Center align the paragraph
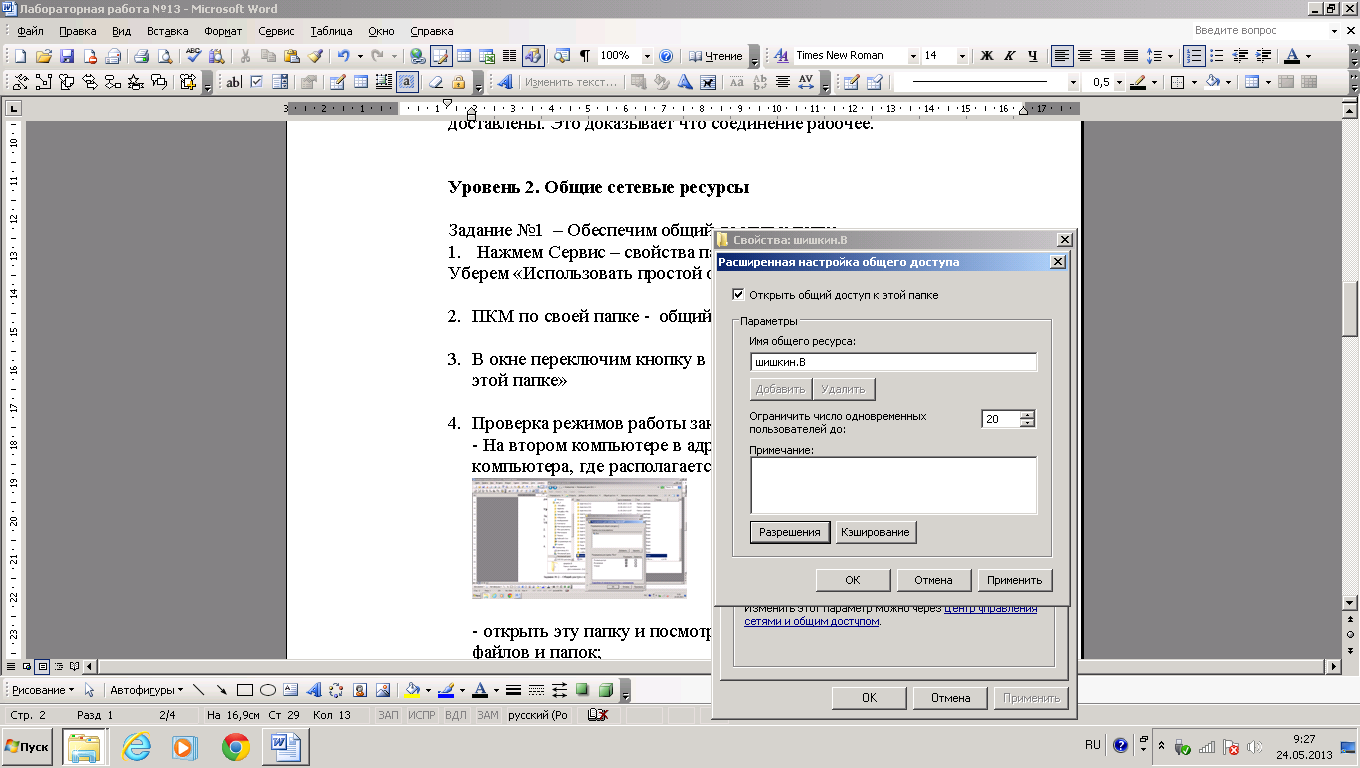The width and height of the screenshot is (1360, 768). [x=1084, y=56]
